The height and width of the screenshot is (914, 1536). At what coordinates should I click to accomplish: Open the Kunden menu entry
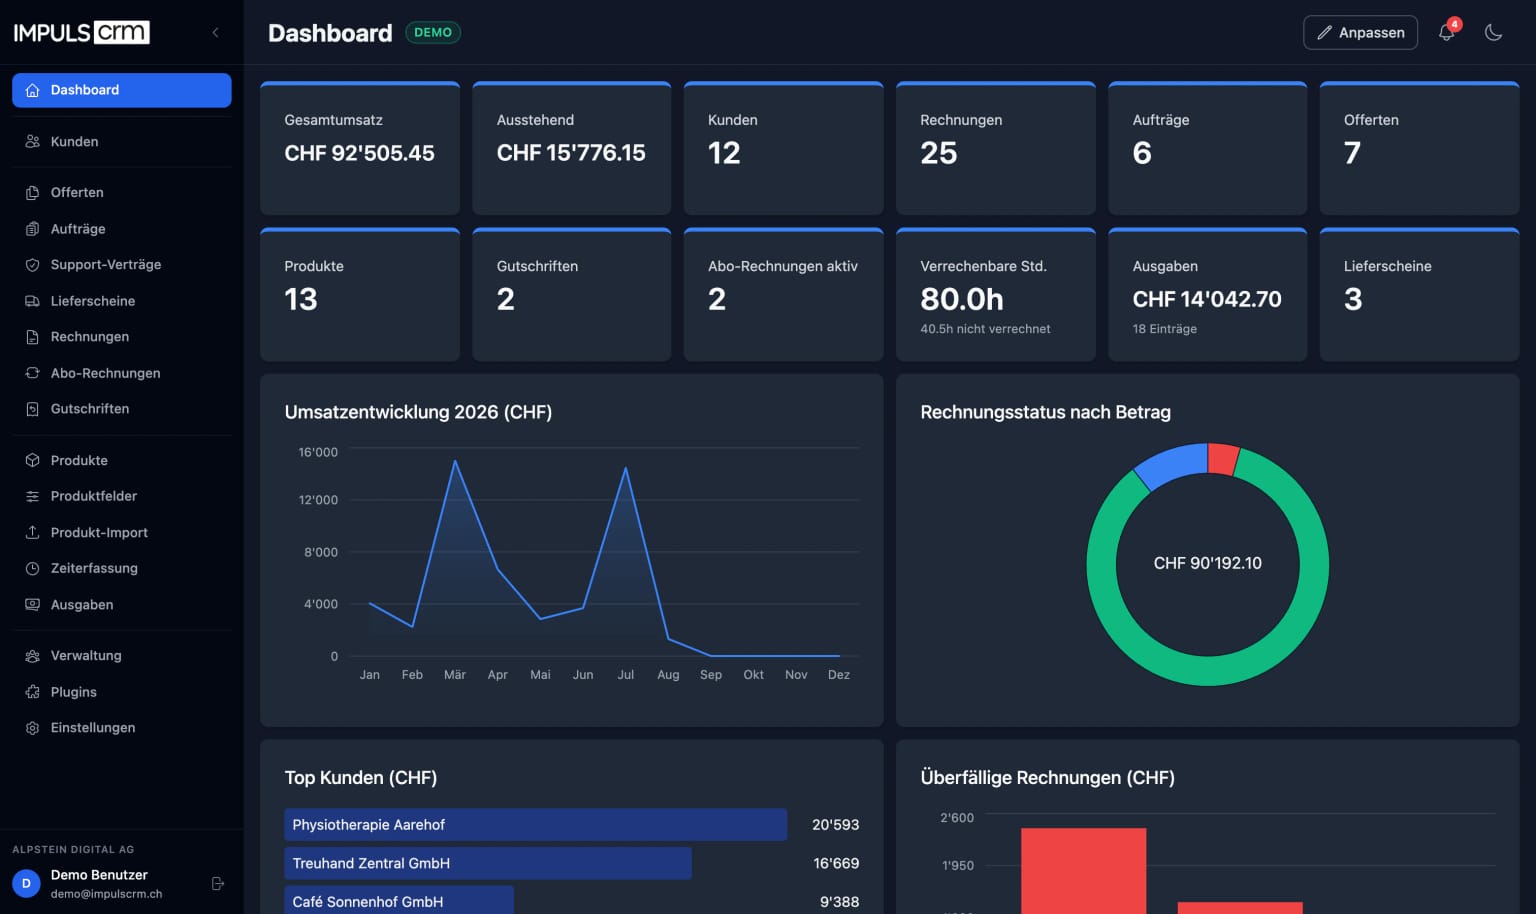(x=122, y=142)
